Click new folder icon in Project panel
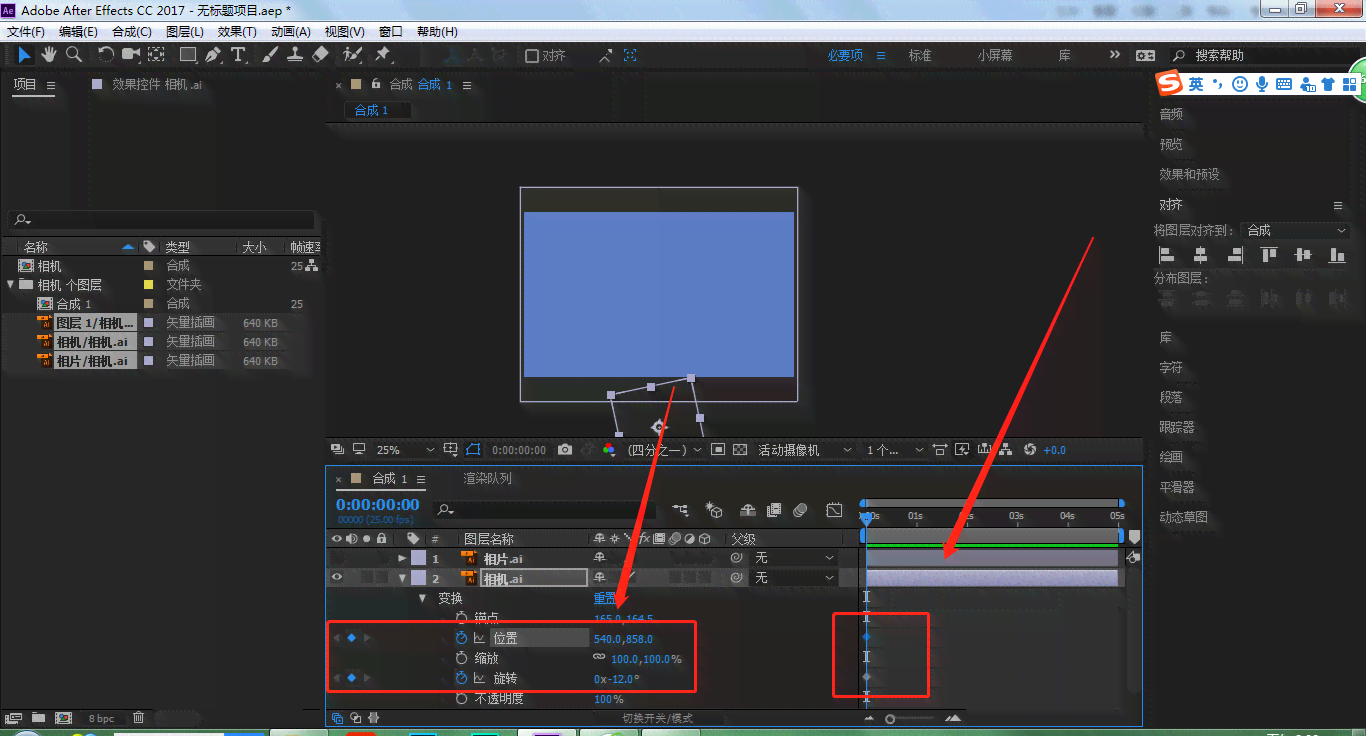The width and height of the screenshot is (1366, 736). (38, 717)
